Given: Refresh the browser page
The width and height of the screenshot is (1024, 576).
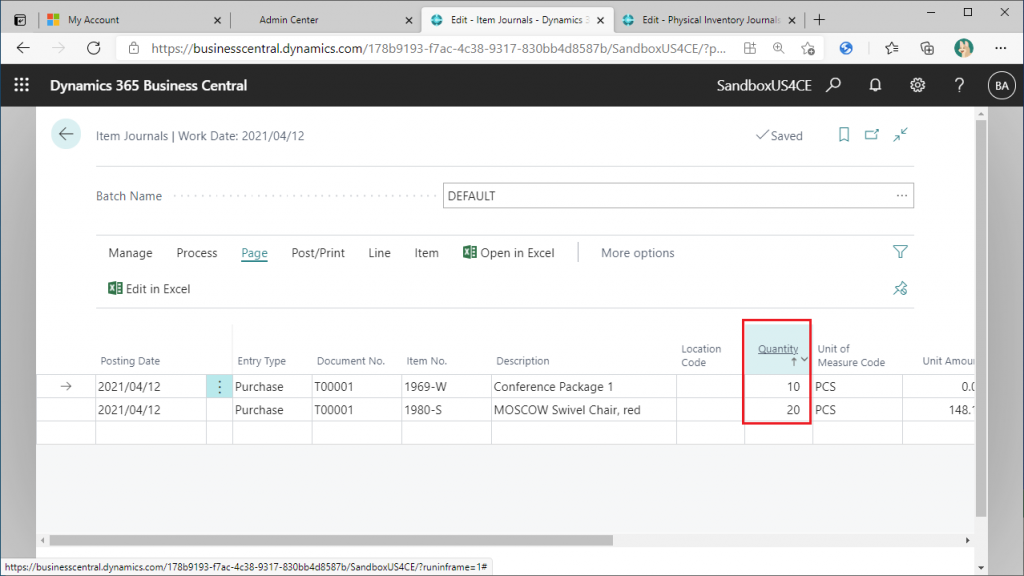Looking at the screenshot, I should click(94, 48).
